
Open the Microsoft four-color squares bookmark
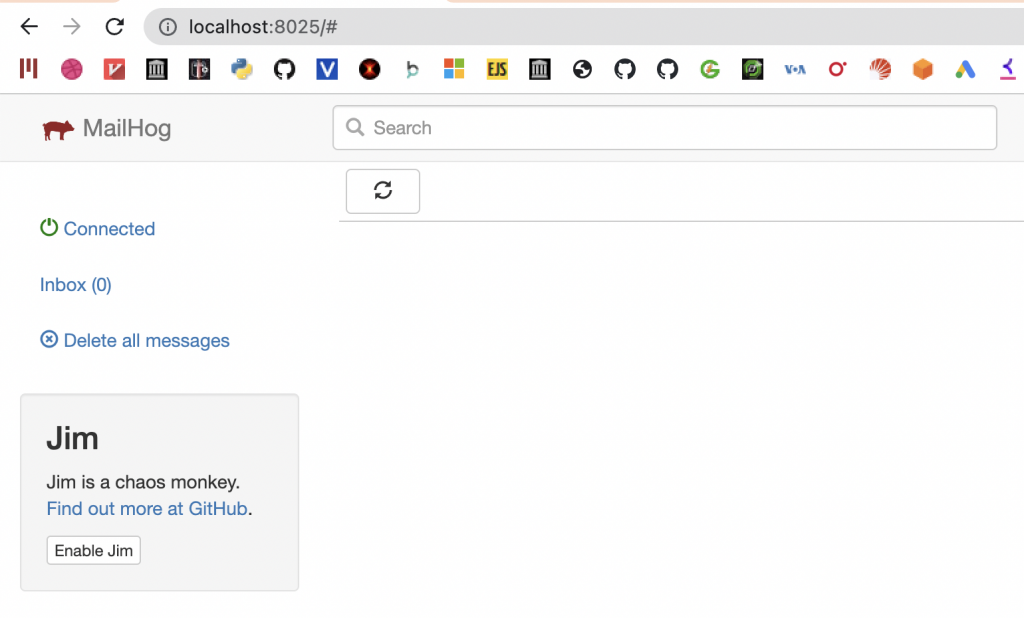(x=455, y=69)
